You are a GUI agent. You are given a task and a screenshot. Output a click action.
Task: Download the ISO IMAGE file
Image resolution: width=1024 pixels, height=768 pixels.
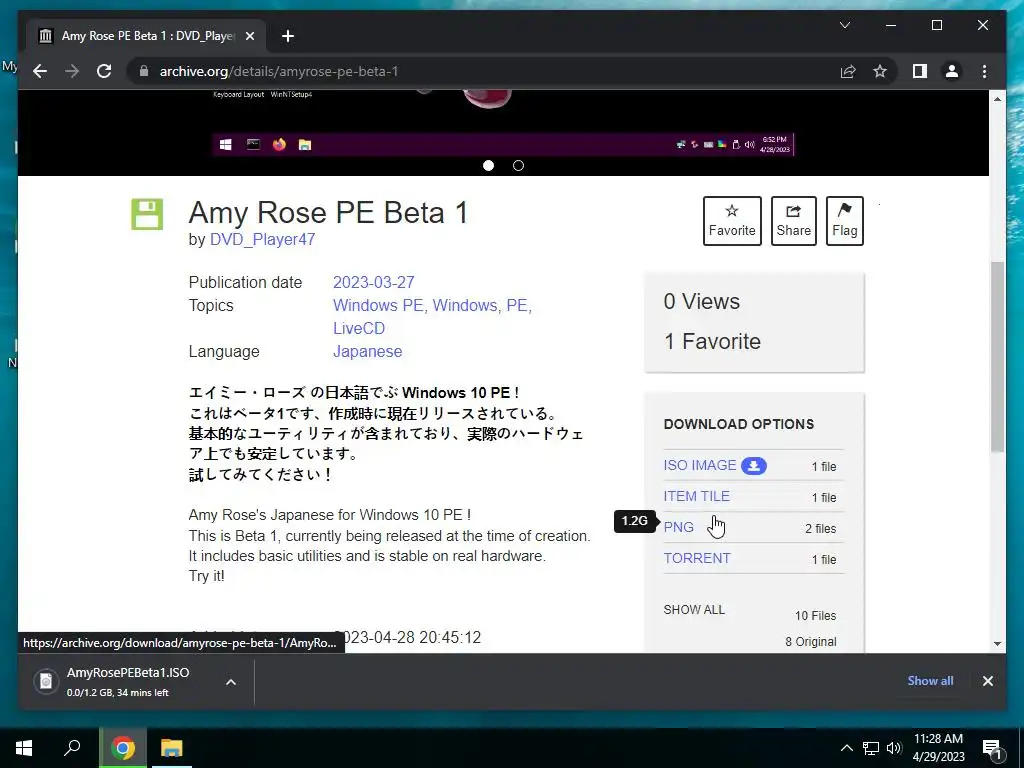tap(699, 465)
